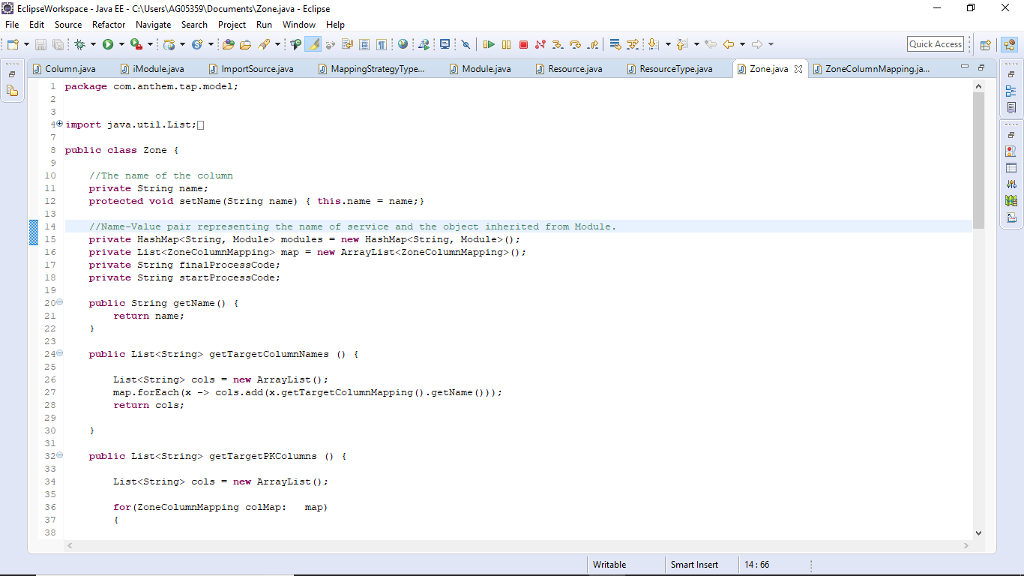The width and height of the screenshot is (1024, 576).
Task: Open the web browser globe icon
Action: pyautogui.click(x=403, y=44)
